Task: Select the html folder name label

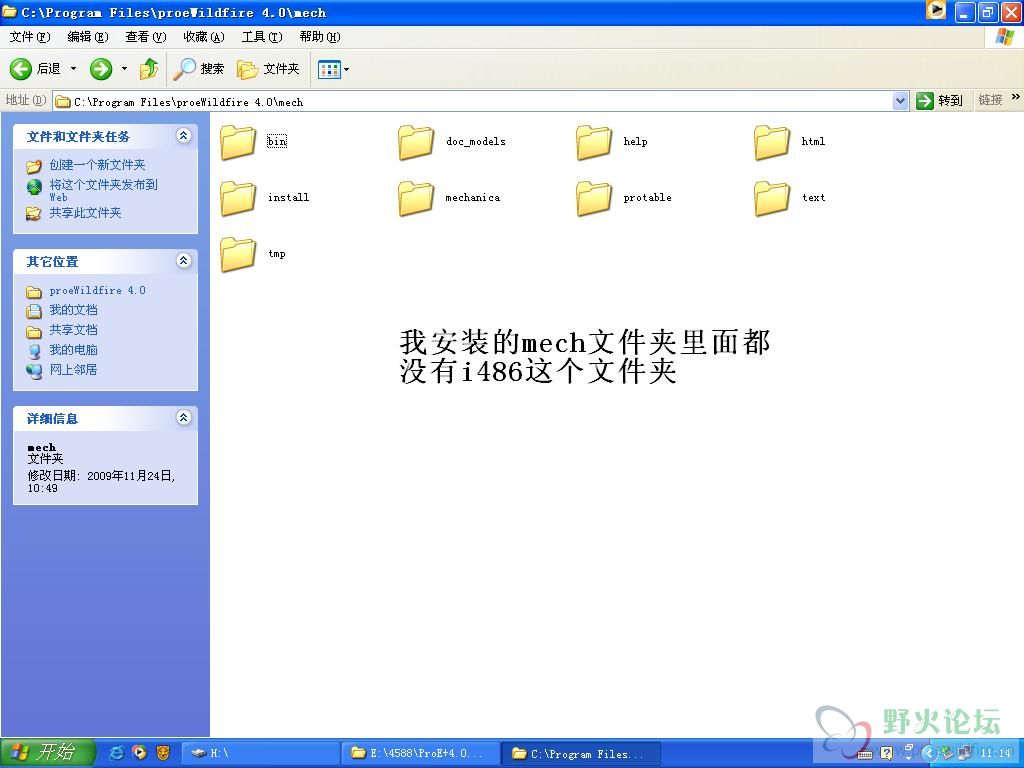Action: point(813,141)
